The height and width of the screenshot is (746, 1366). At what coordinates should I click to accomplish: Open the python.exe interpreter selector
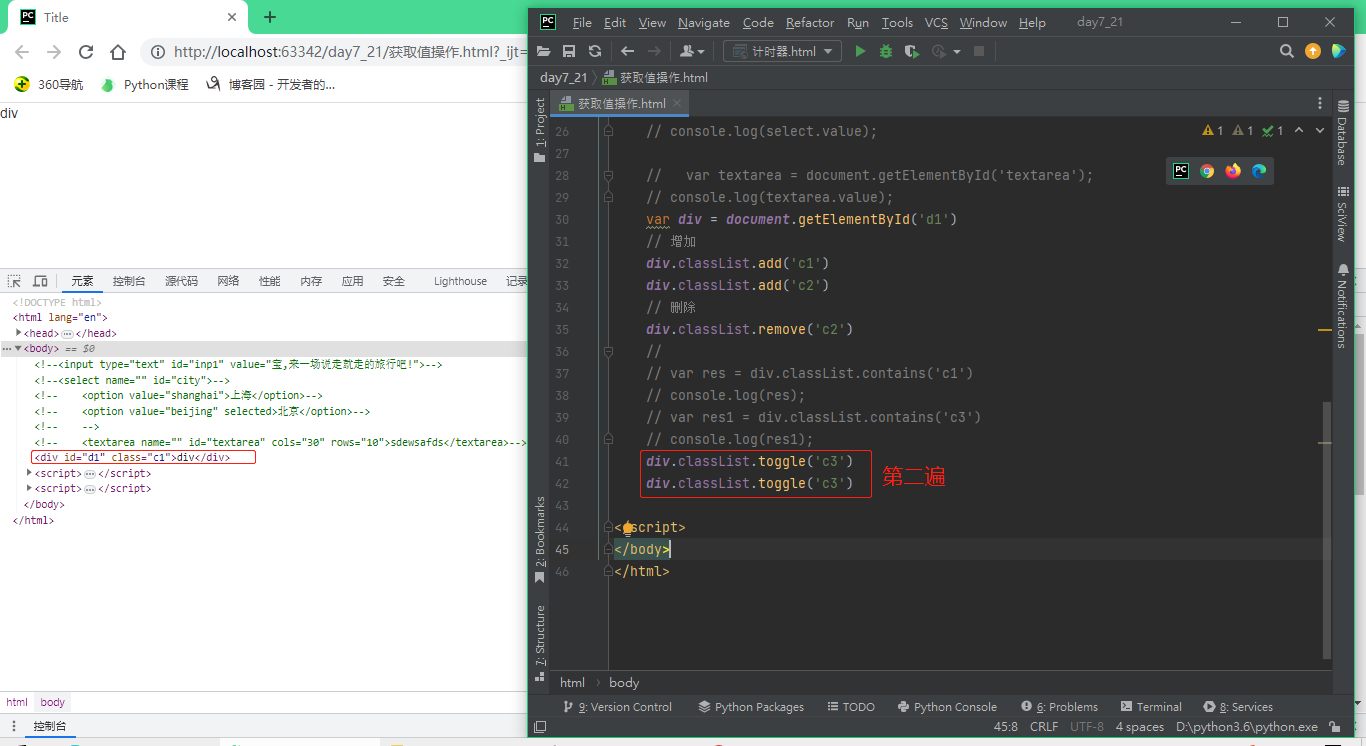(1247, 727)
